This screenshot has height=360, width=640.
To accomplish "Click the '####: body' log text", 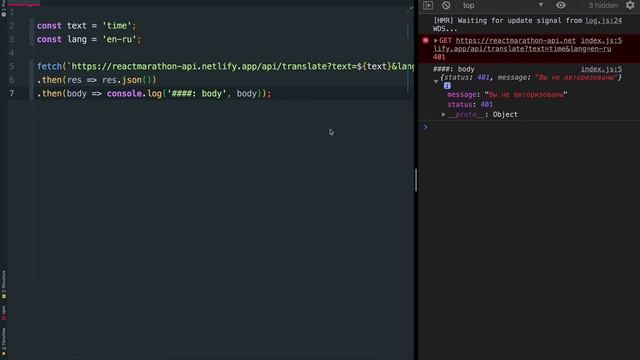I will point(453,69).
